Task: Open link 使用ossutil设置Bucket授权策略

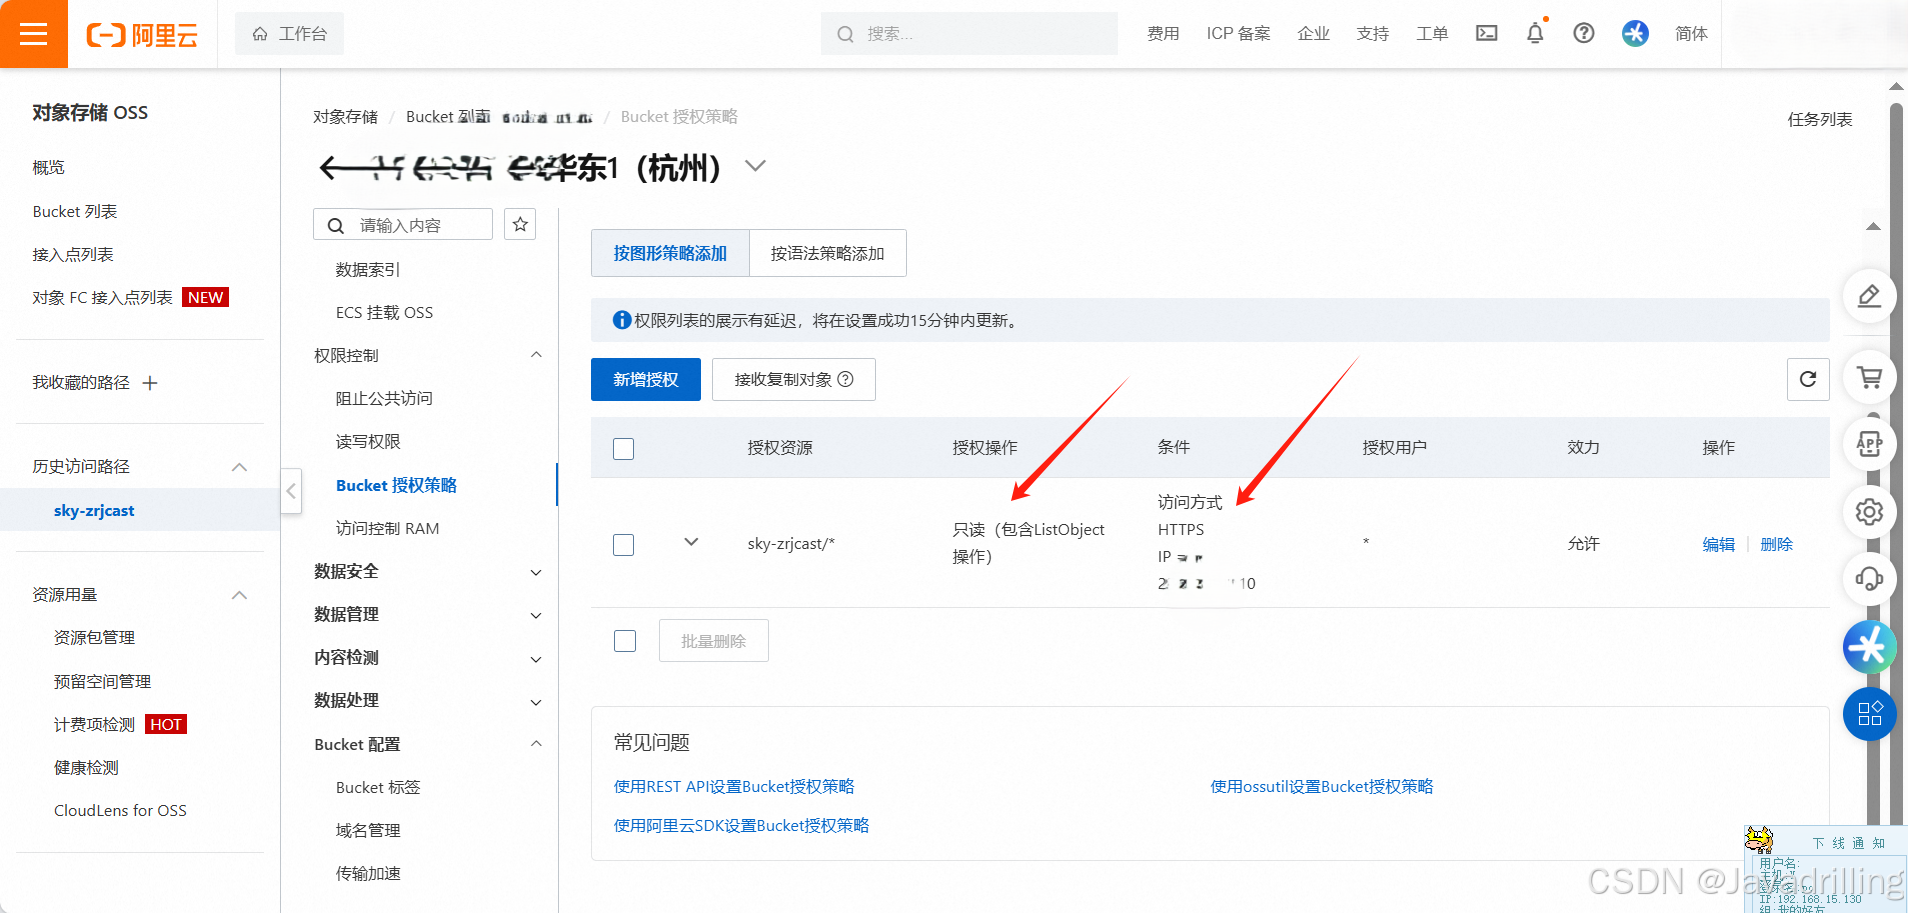Action: click(1322, 786)
